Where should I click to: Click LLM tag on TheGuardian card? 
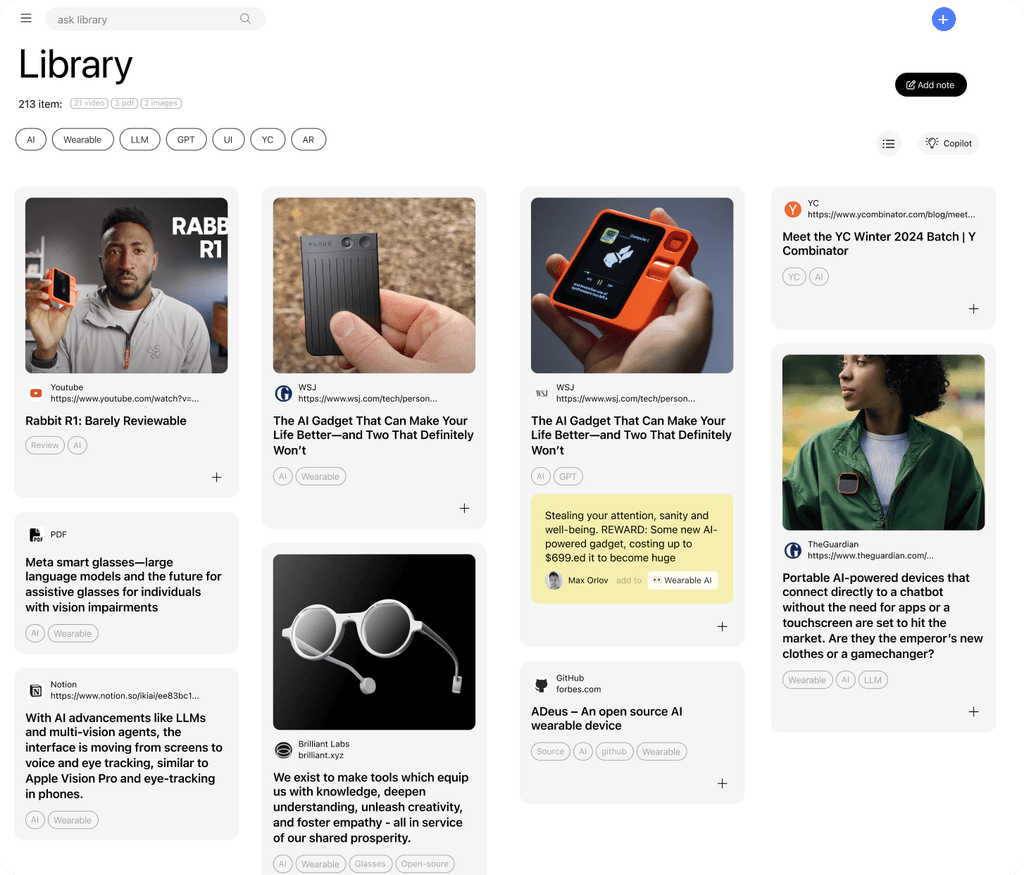(872, 680)
